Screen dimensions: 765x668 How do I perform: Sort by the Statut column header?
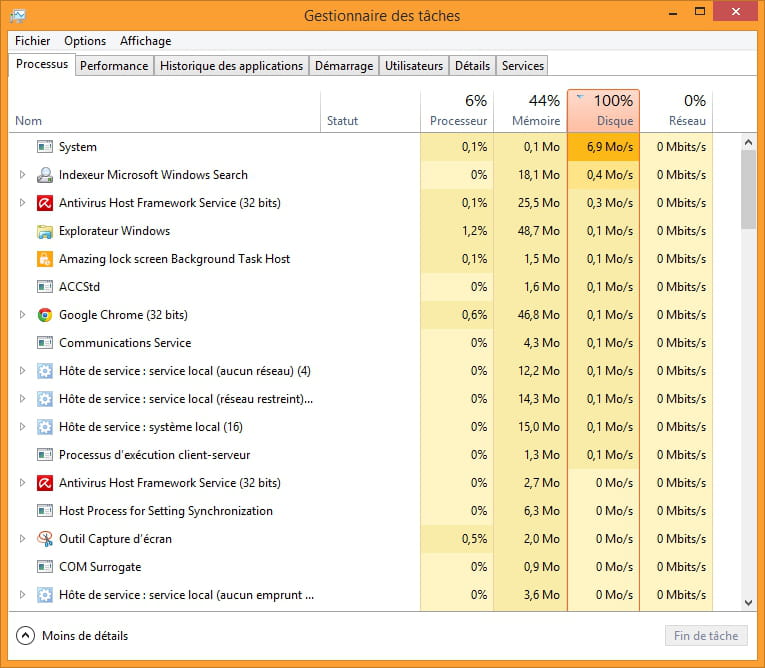[370, 111]
